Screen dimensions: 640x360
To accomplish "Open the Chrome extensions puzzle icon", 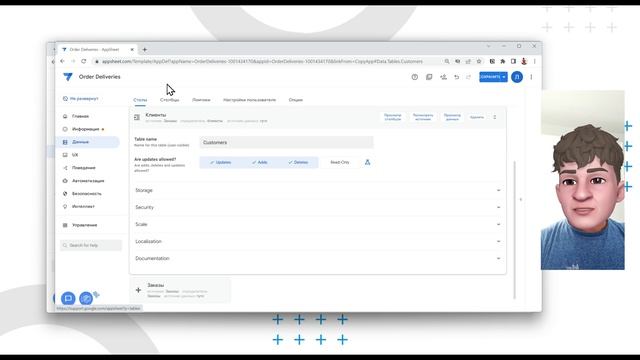I will 503,61.
